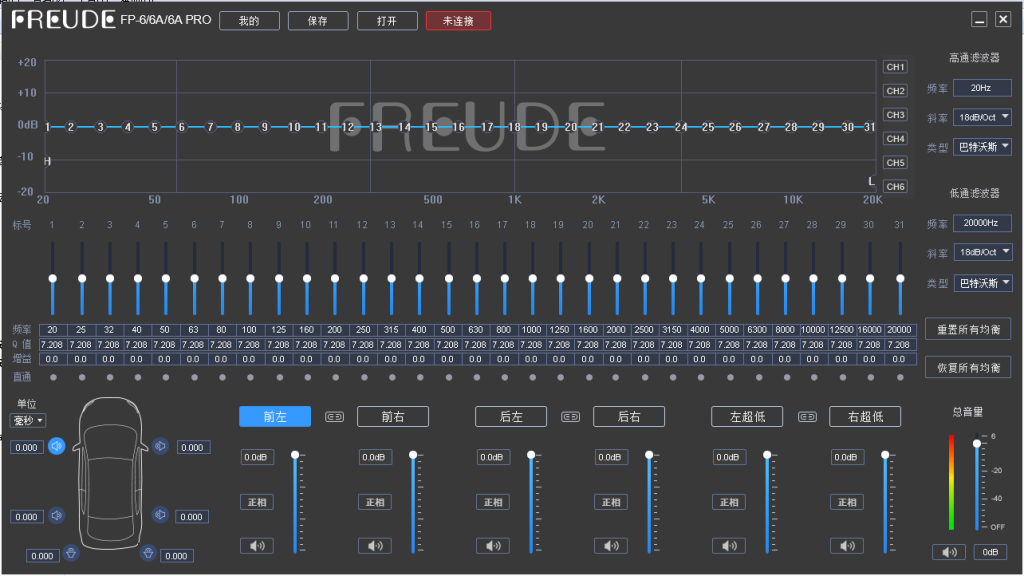This screenshot has width=1024, height=576.
Task: Click the master 0dB value box
Action: point(990,552)
